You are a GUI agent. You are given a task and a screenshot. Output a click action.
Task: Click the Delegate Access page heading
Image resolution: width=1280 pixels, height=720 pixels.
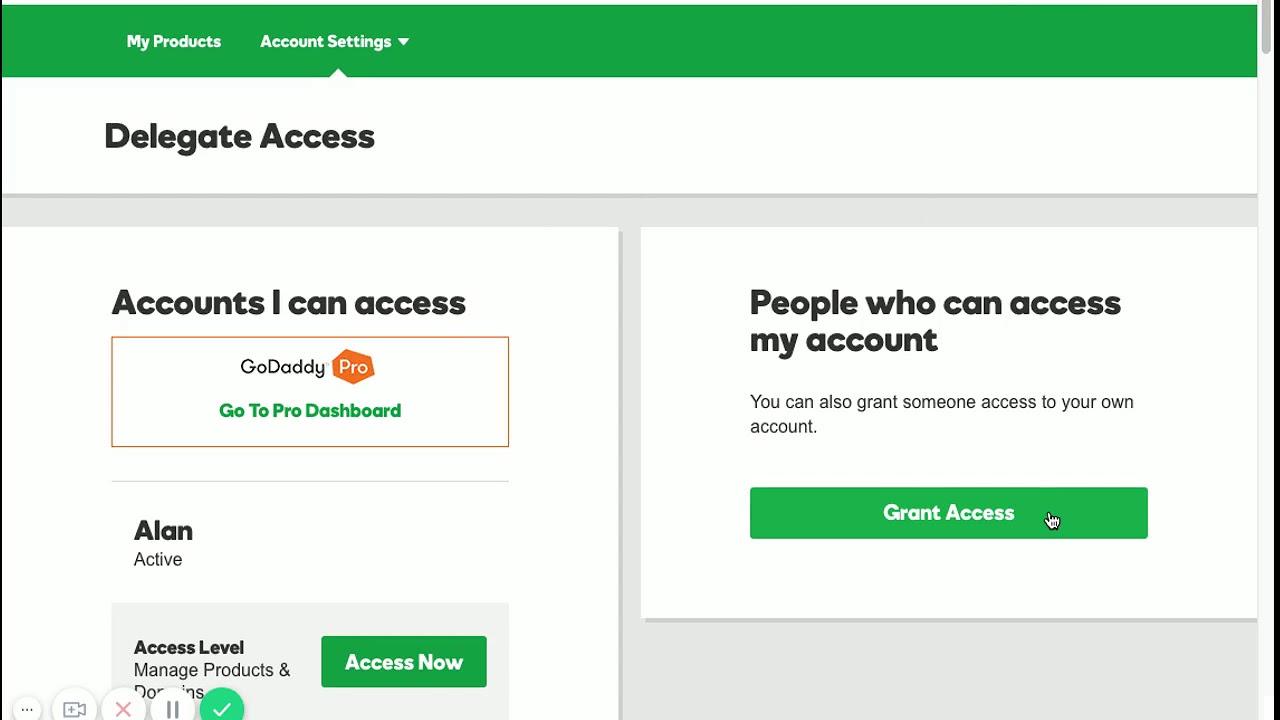[x=239, y=137]
